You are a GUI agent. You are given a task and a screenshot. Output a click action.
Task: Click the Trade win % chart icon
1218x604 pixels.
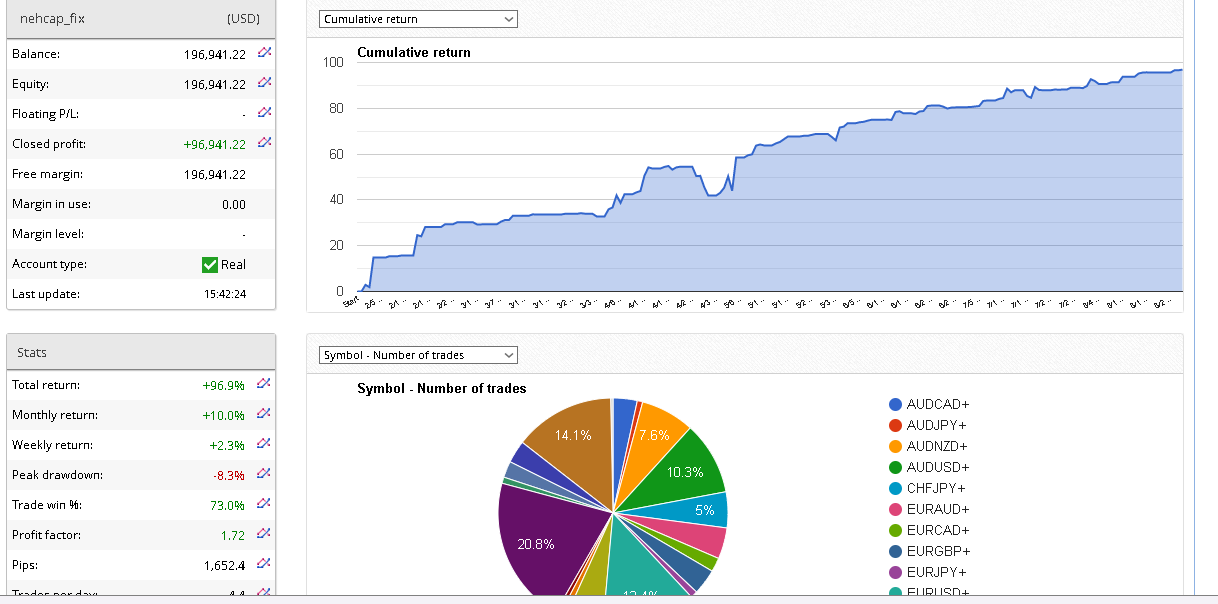click(264, 504)
